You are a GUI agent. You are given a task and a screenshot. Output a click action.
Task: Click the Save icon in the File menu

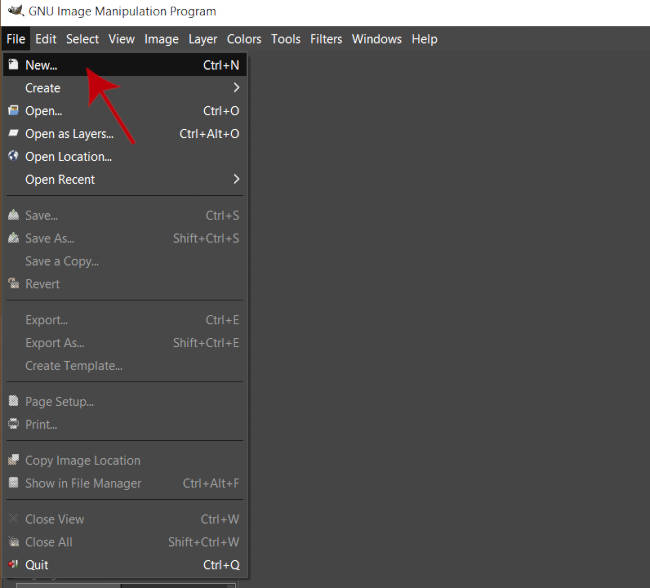point(13,215)
